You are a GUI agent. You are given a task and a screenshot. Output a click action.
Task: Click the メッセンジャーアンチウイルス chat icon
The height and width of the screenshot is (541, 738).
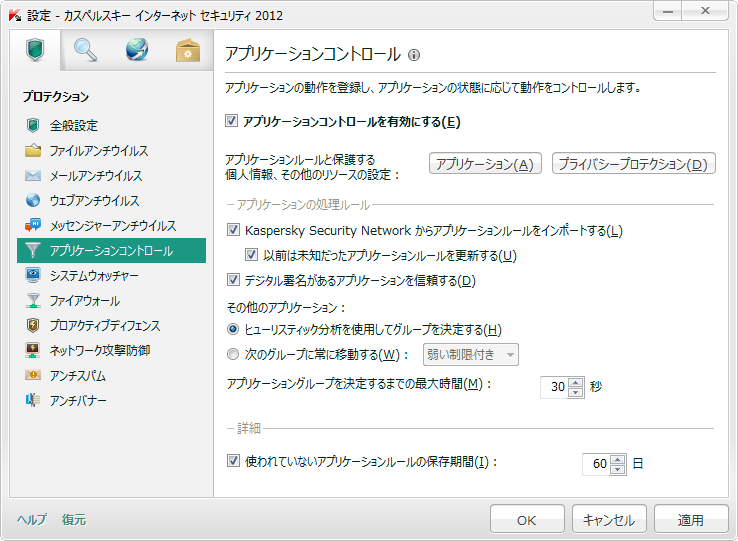[32, 225]
